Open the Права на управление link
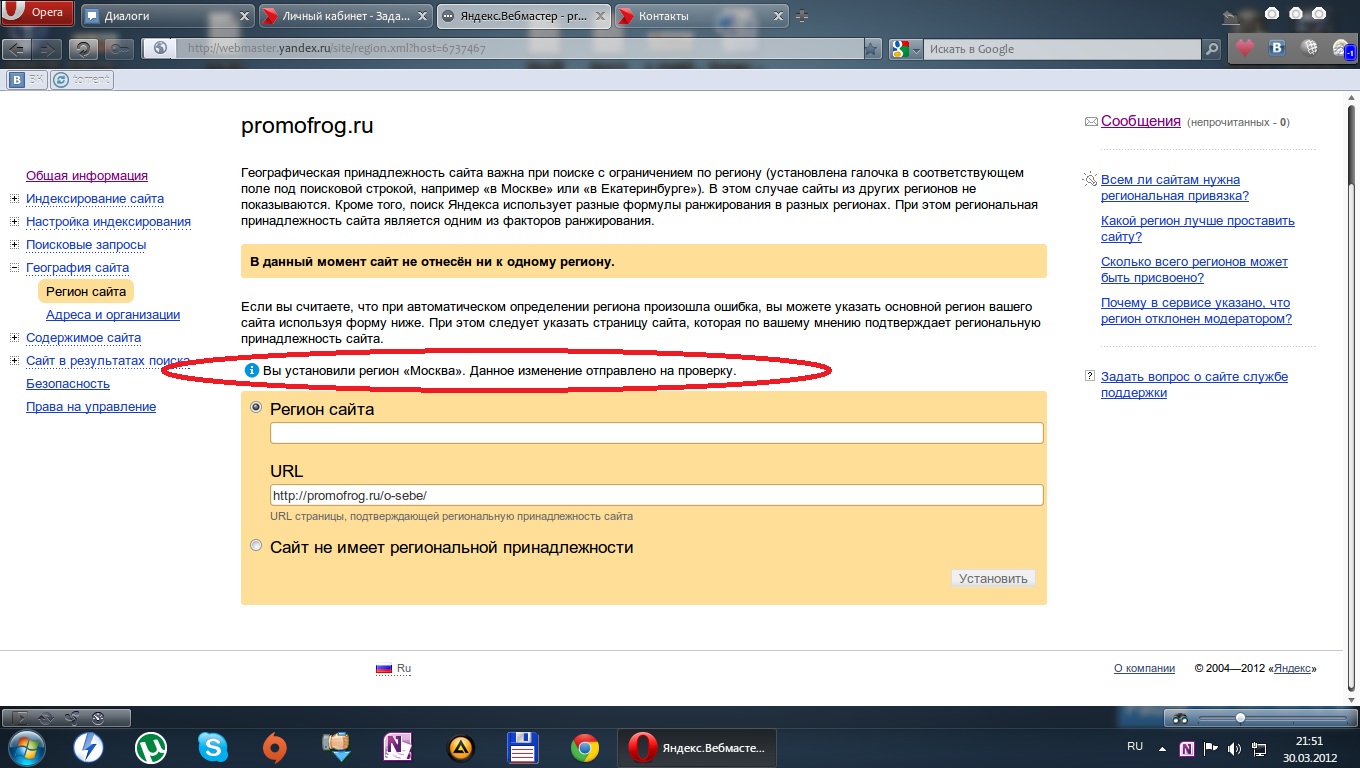 pos(91,407)
